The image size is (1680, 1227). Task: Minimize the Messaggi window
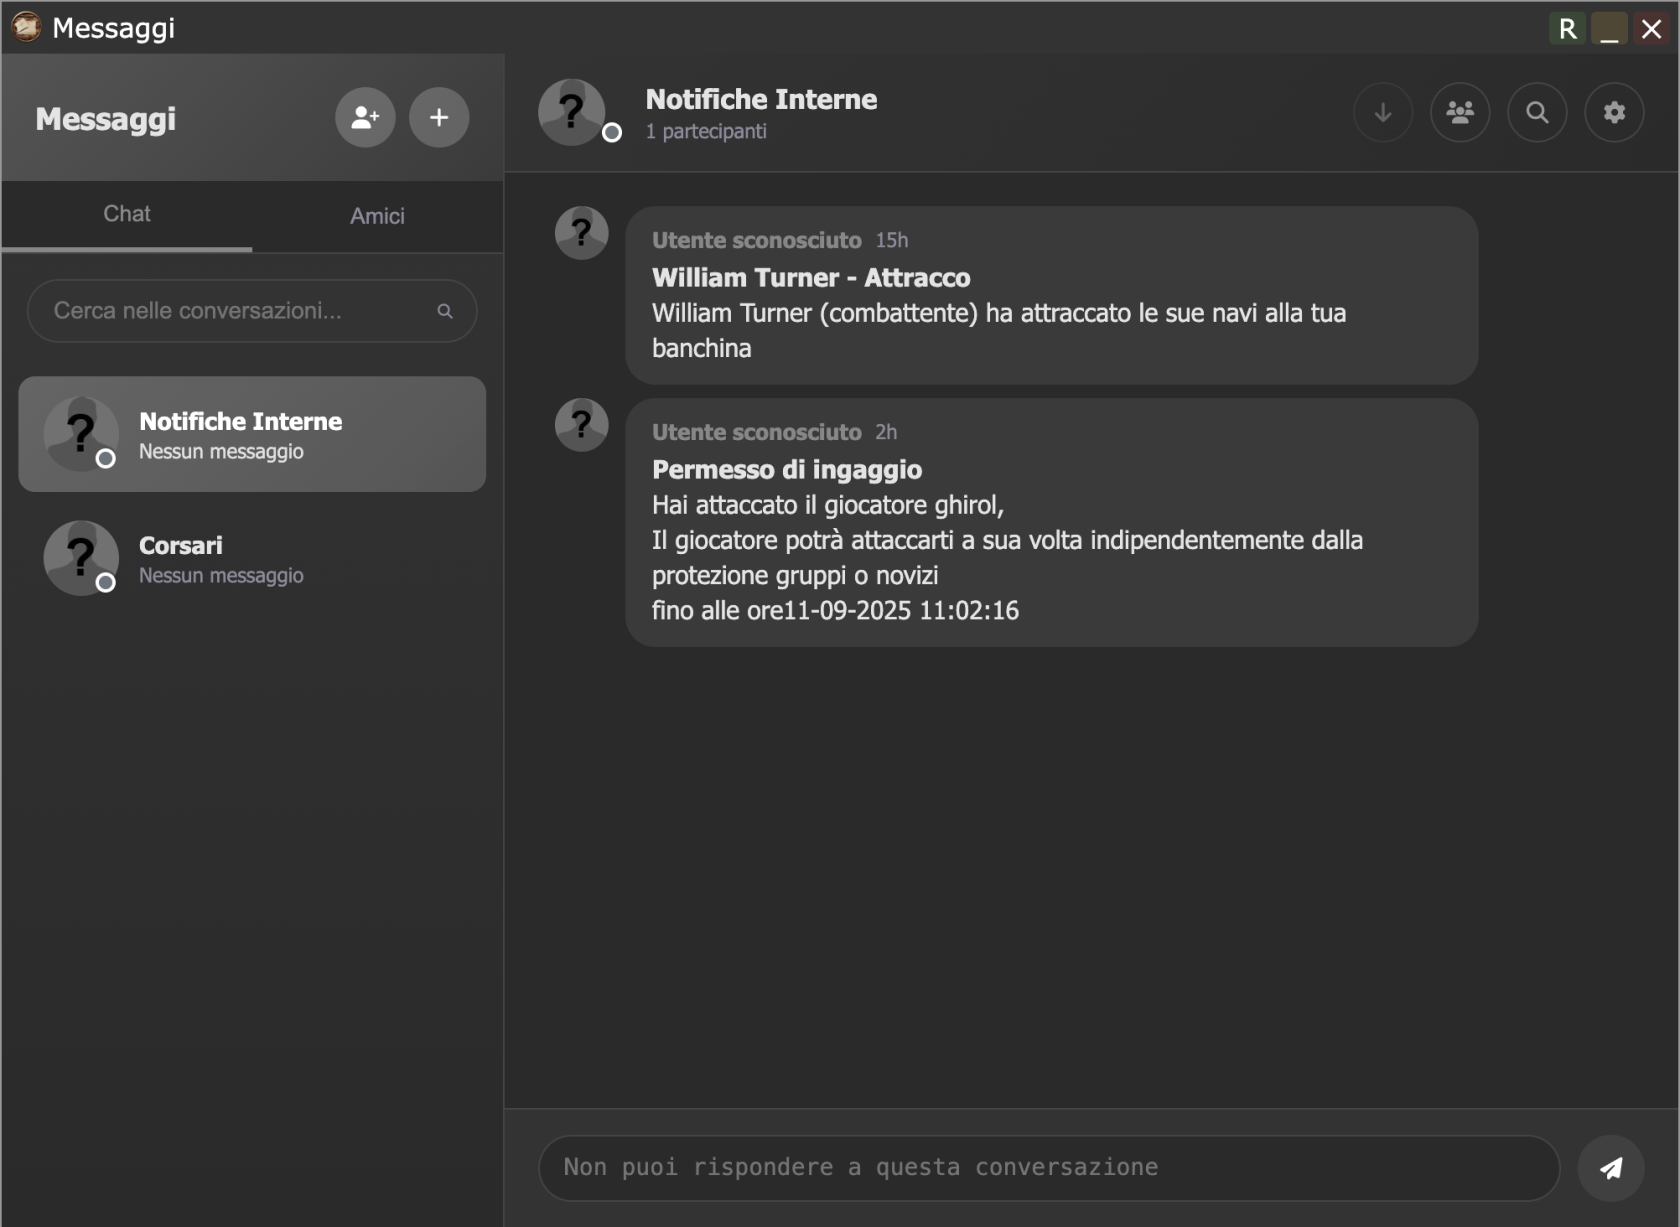(x=1609, y=29)
